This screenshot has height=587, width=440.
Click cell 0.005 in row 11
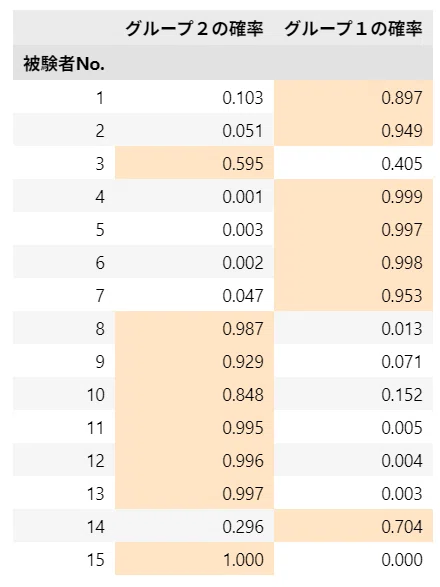(353, 427)
